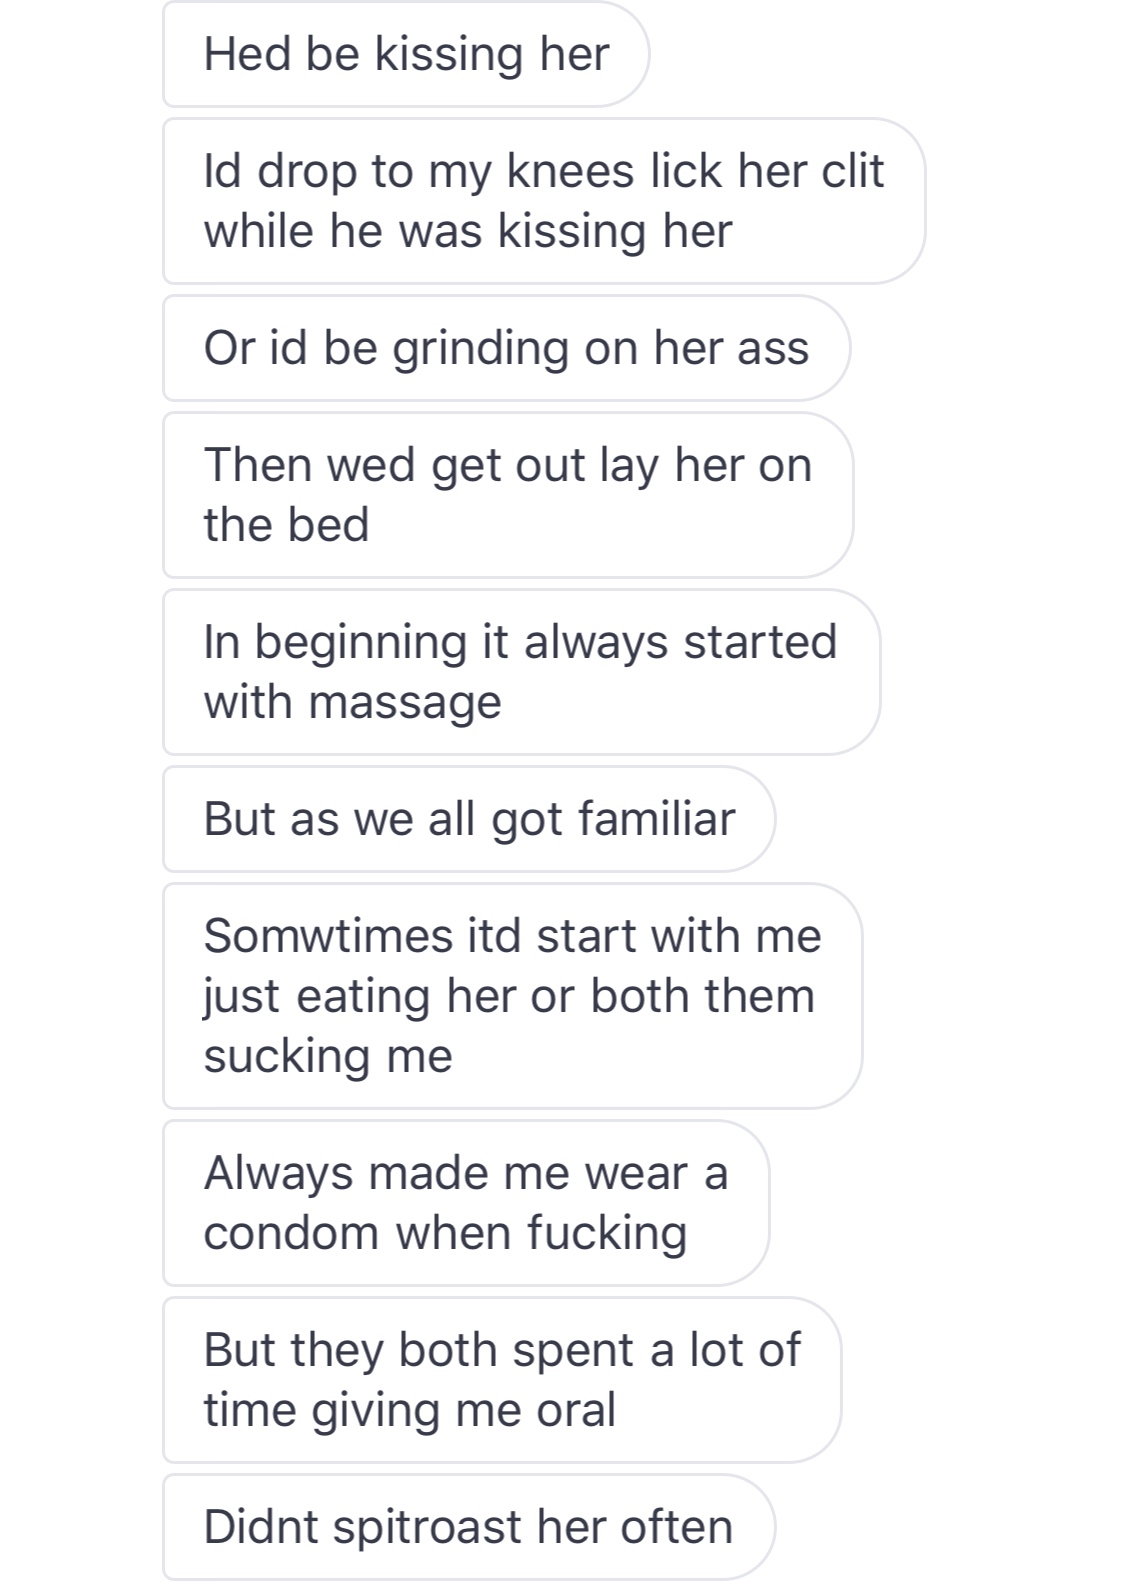Viewport: 1125px width, 1583px height.
Task: Click the words "time giving" in the message
Action: point(323,1410)
